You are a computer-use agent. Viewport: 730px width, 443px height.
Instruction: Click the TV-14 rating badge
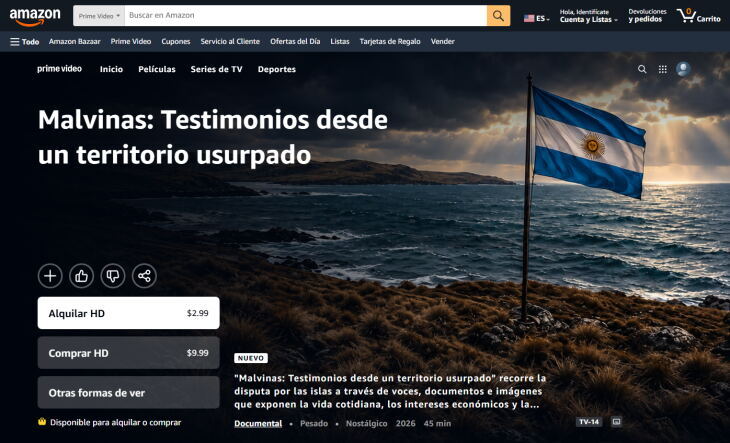(x=589, y=422)
